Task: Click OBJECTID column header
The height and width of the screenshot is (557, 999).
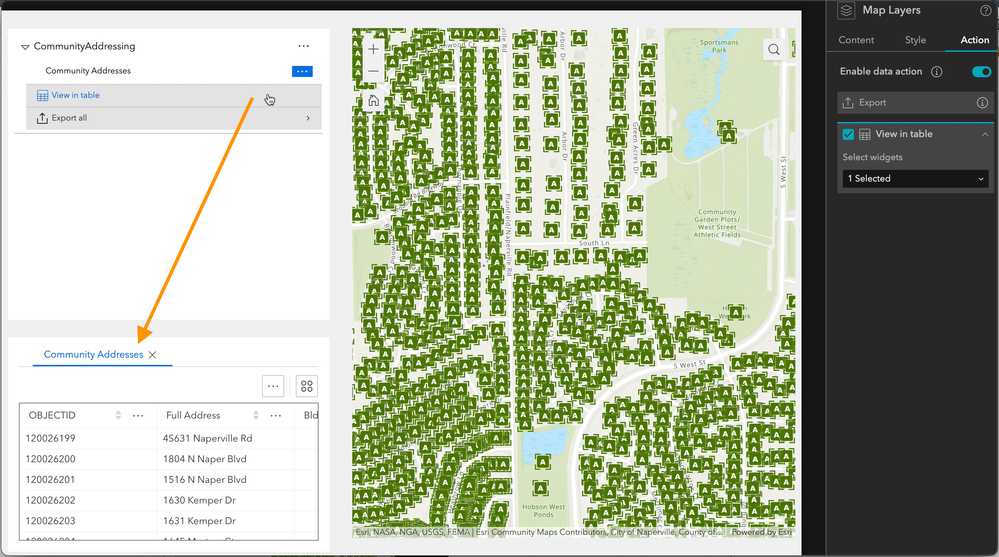Action: pyautogui.click(x=52, y=416)
